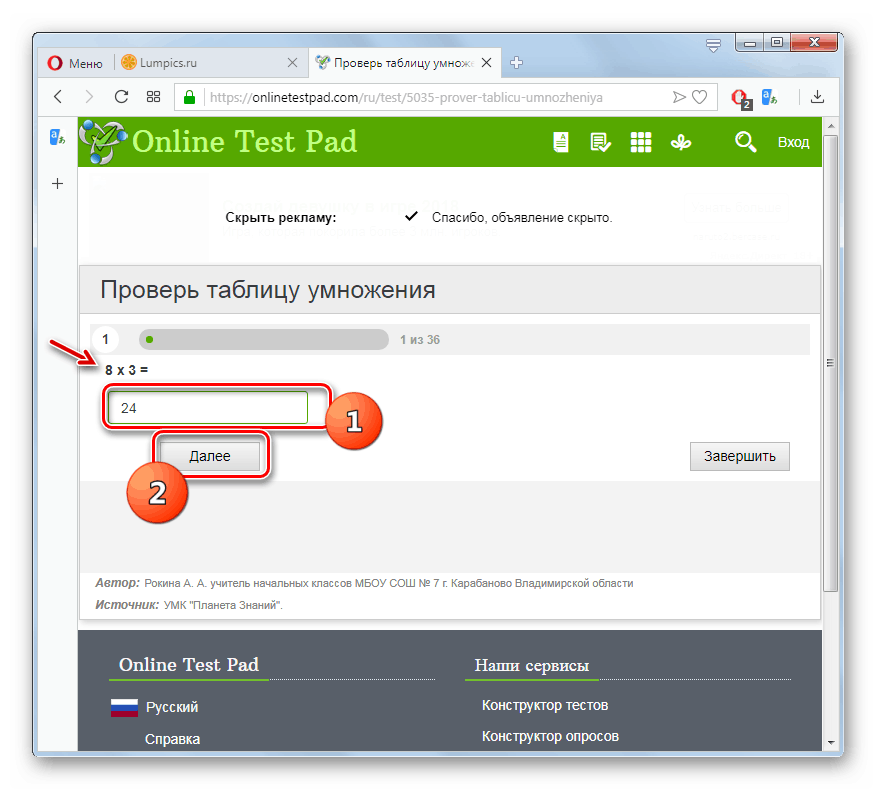877x790 pixels.
Task: Open the flower icon in the site header
Action: point(681,143)
